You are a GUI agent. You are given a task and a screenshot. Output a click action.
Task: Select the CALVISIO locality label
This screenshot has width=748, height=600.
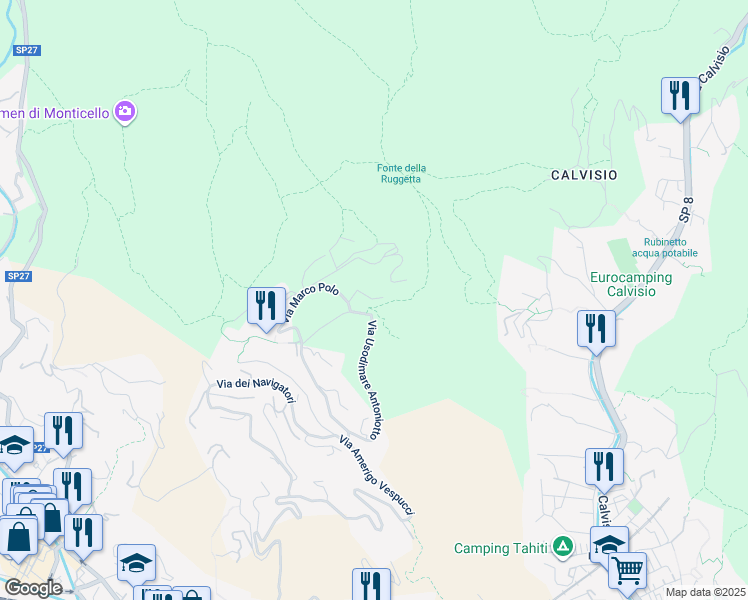[584, 175]
